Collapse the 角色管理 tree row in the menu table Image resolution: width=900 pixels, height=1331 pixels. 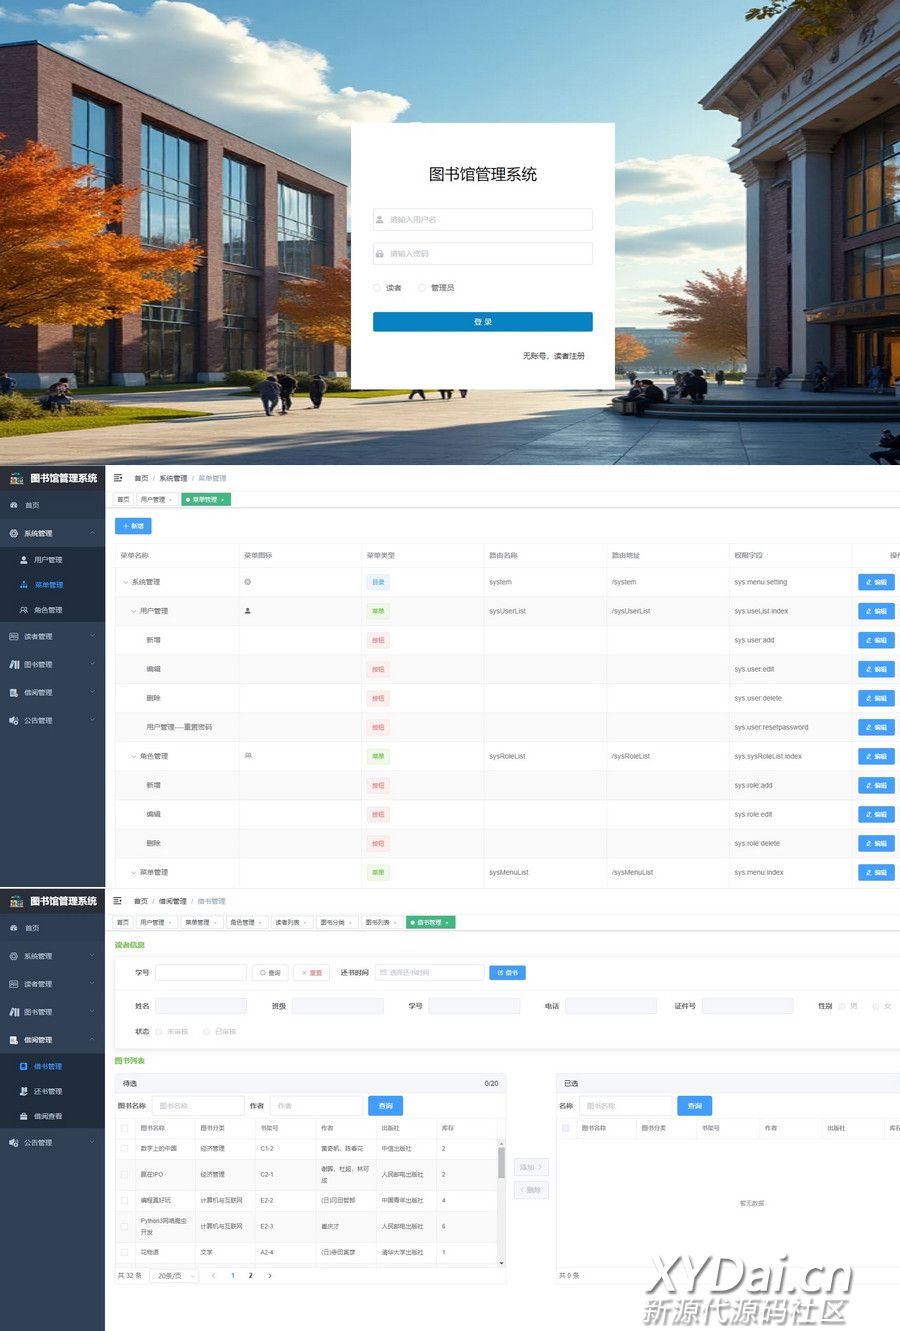point(134,757)
